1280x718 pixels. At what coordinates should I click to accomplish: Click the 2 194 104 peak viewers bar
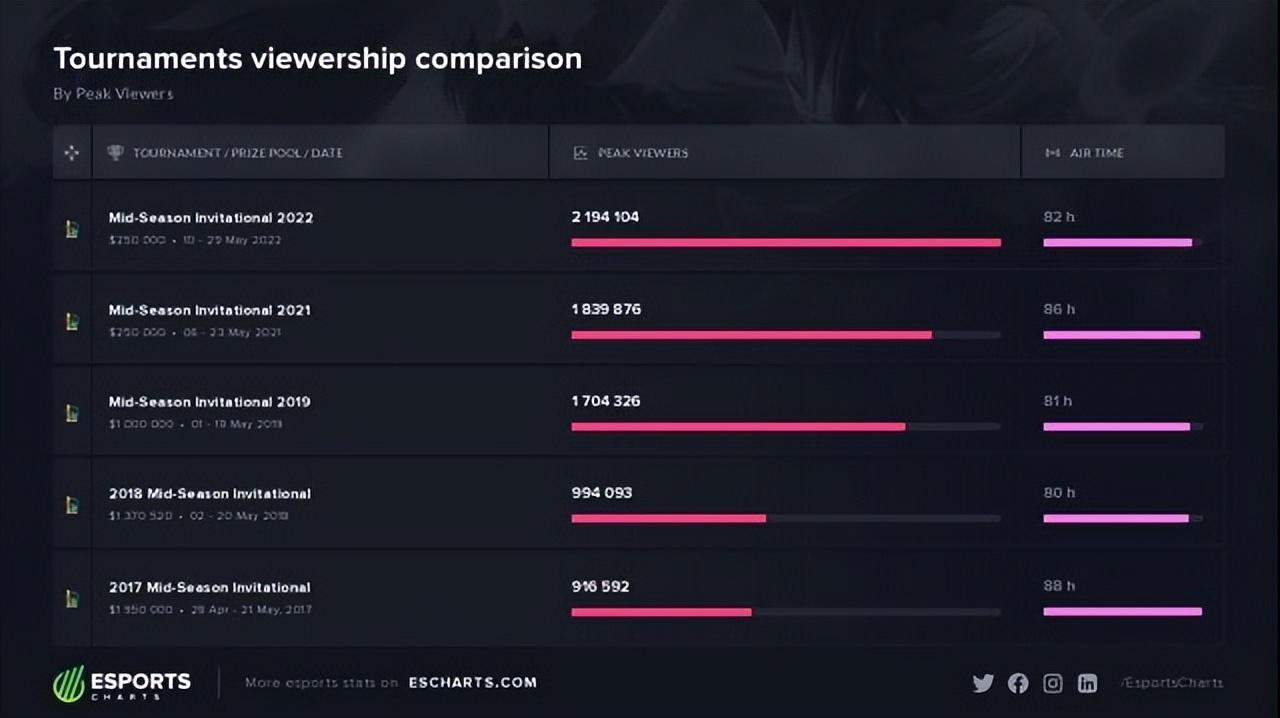785,242
